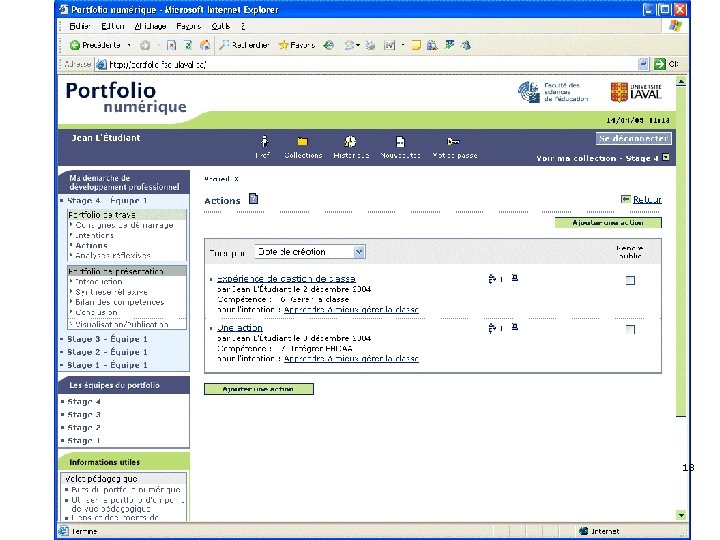Open Intentions in Portfolio de travail
Viewport: 720px width, 540px height.
click(x=94, y=235)
